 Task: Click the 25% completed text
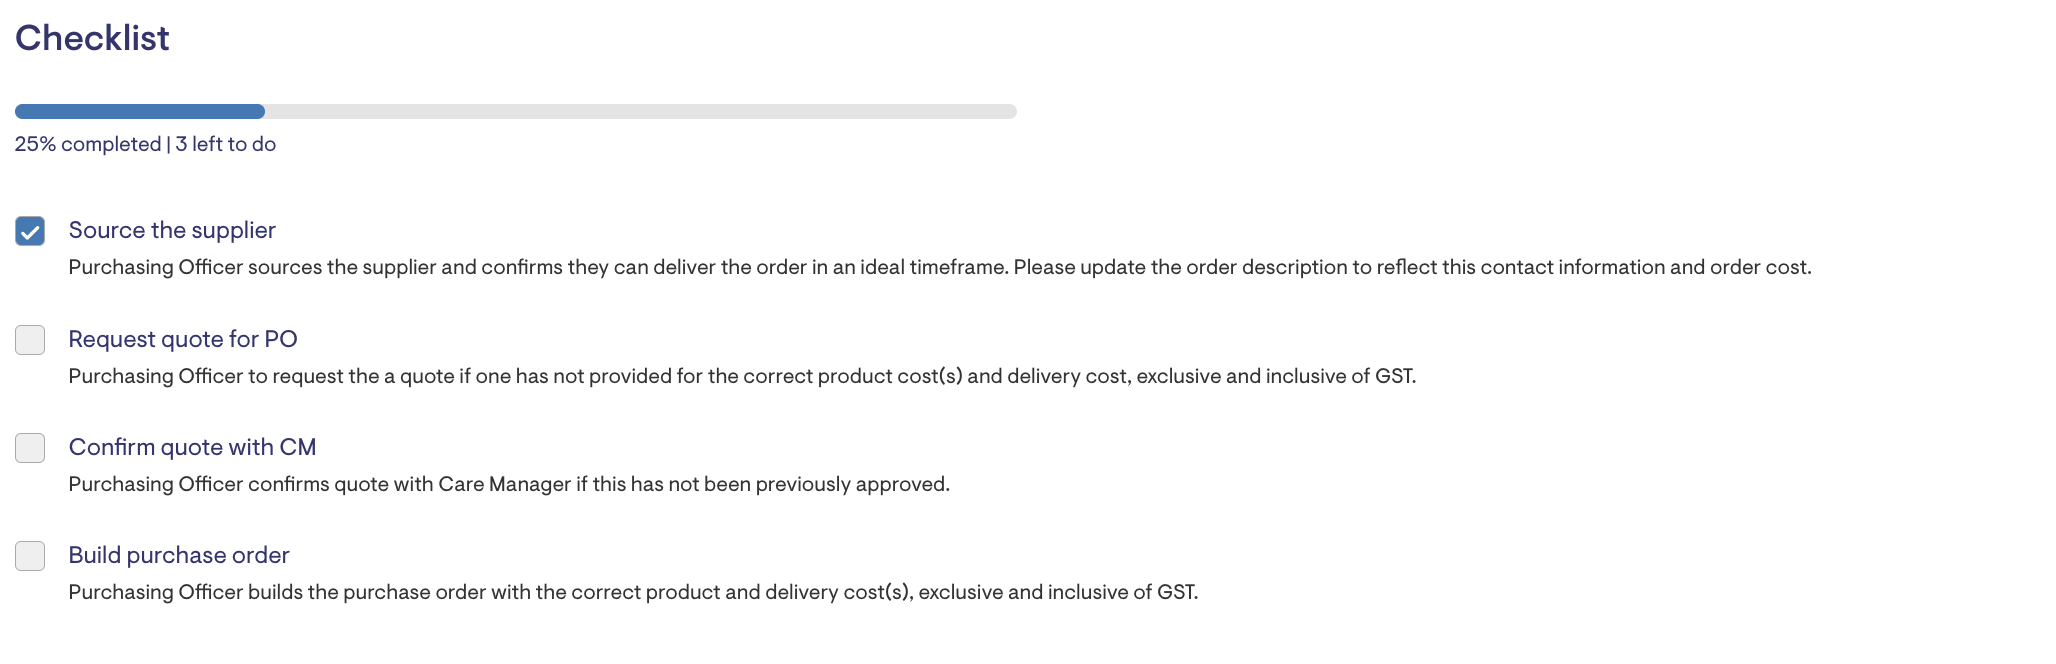pos(88,144)
